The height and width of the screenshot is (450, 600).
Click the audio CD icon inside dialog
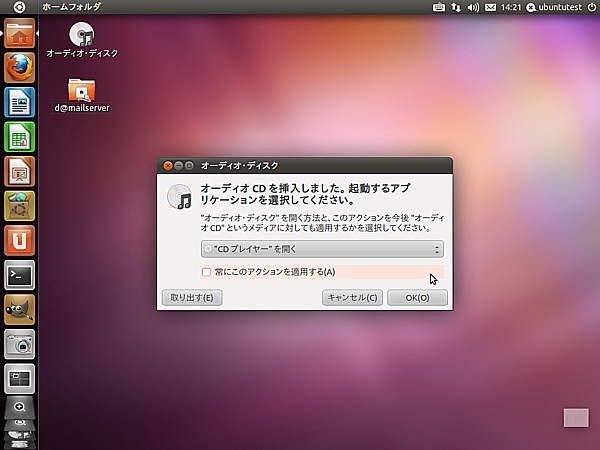pyautogui.click(x=179, y=197)
